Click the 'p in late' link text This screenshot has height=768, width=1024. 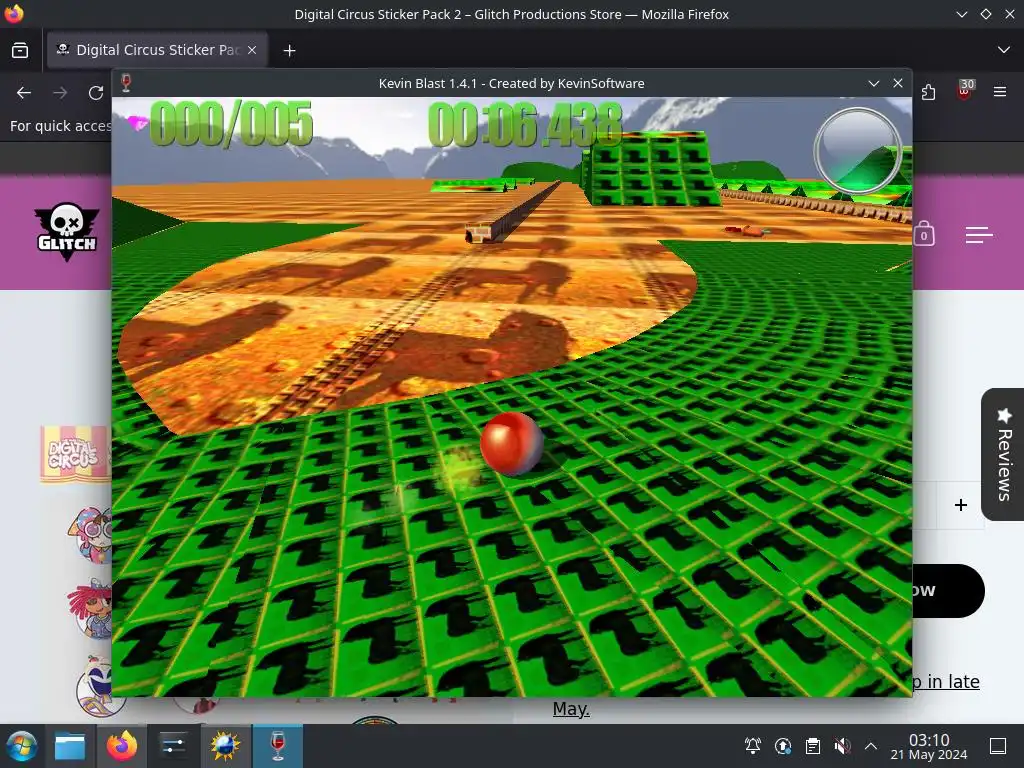(946, 681)
